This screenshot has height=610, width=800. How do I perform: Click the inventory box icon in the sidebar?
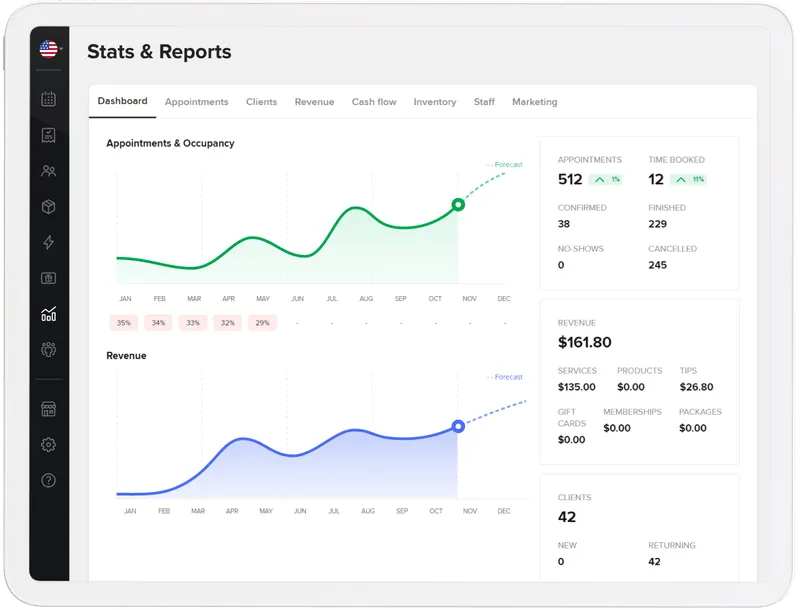(x=46, y=206)
